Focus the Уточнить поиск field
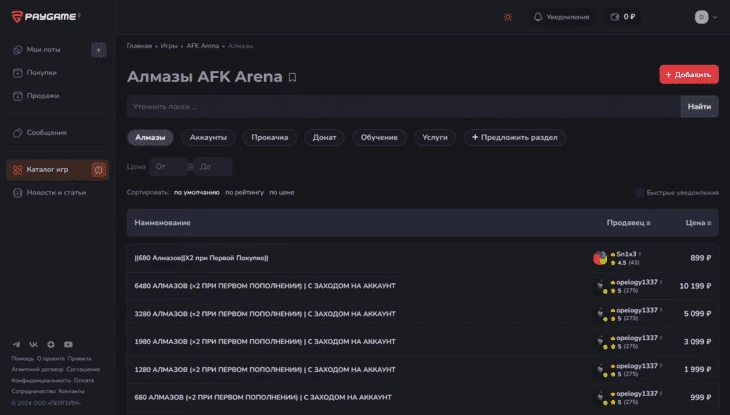 click(404, 107)
